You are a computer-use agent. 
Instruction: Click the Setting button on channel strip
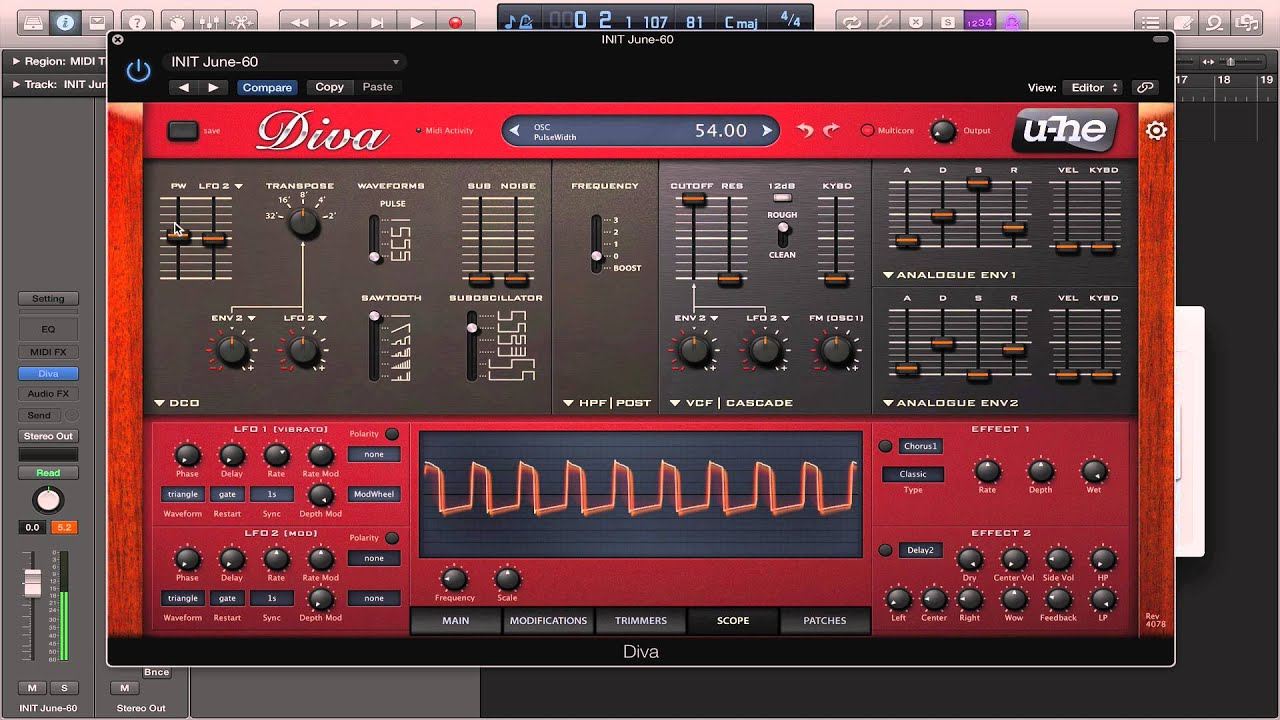(48, 298)
